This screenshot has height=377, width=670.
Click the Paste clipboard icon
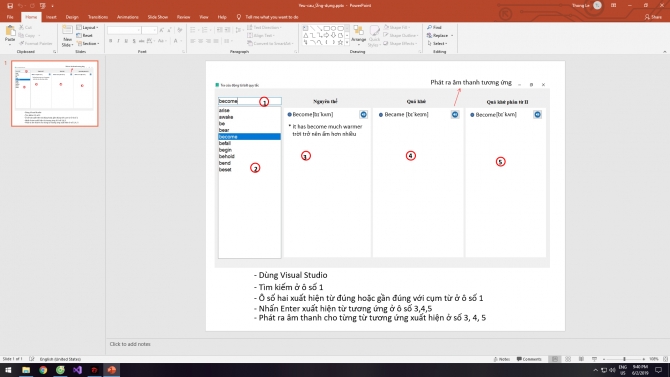coord(10,31)
